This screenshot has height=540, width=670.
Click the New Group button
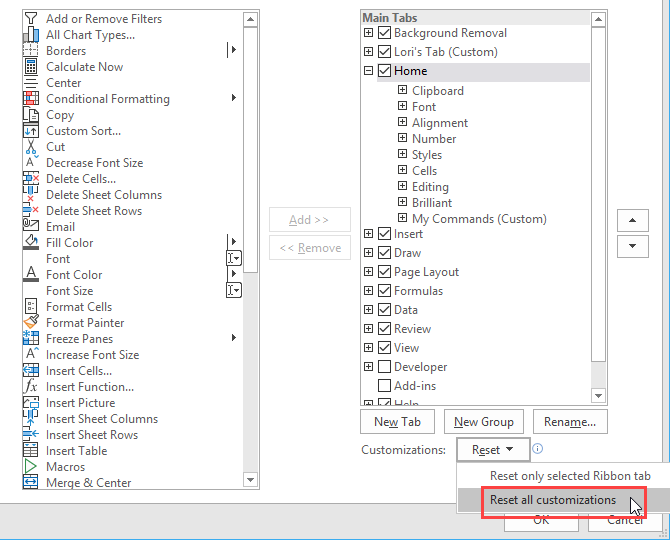[x=484, y=422]
